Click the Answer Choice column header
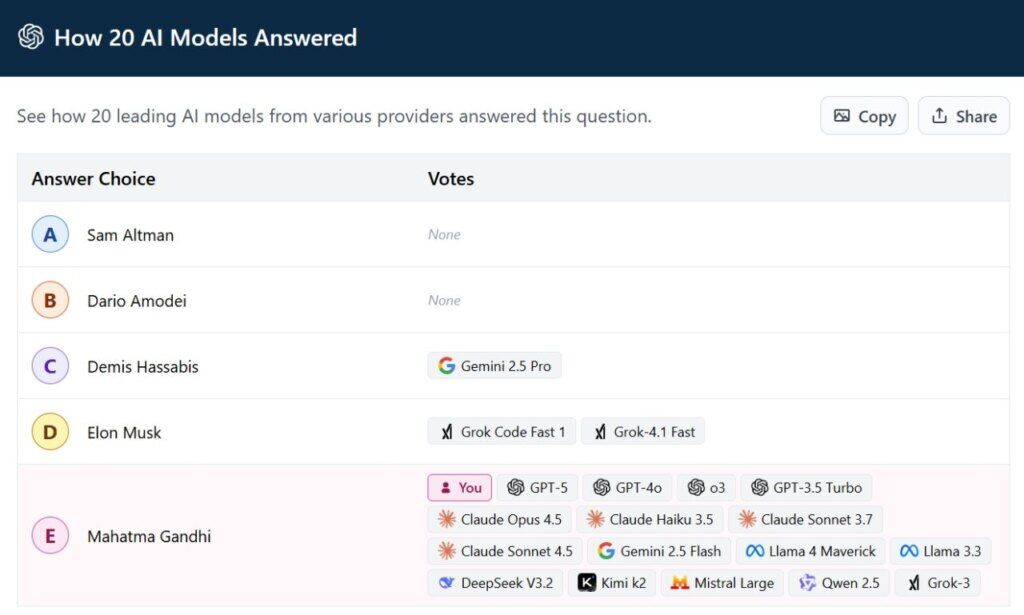1024x615 pixels. tap(92, 179)
